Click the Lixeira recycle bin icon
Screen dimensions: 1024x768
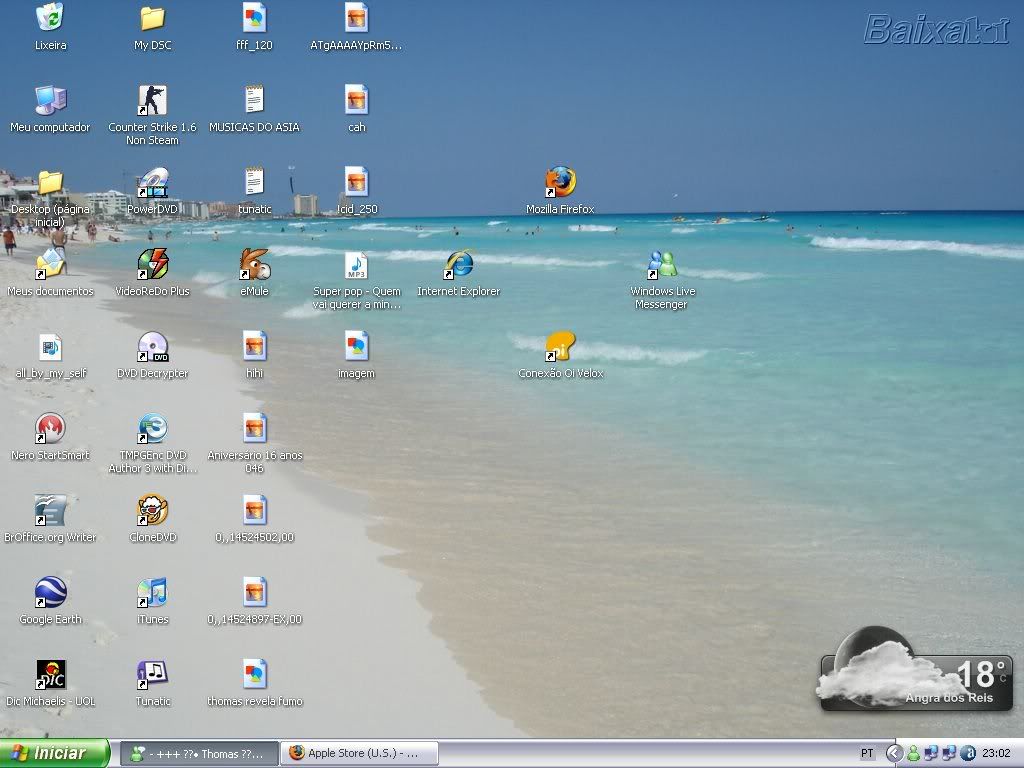coord(50,19)
